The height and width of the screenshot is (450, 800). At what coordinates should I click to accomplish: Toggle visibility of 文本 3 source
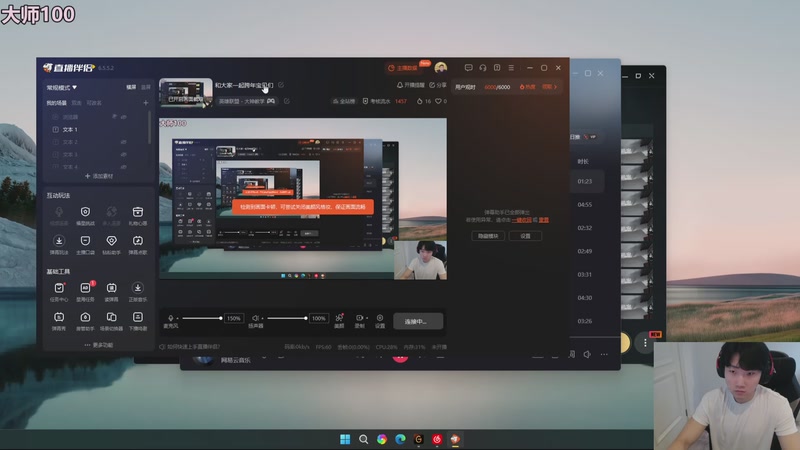coord(123,154)
